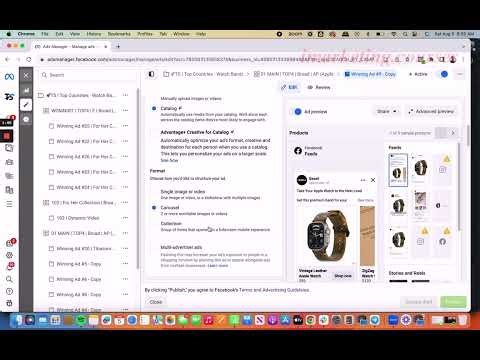Select the Catalog radio option

point(154,108)
